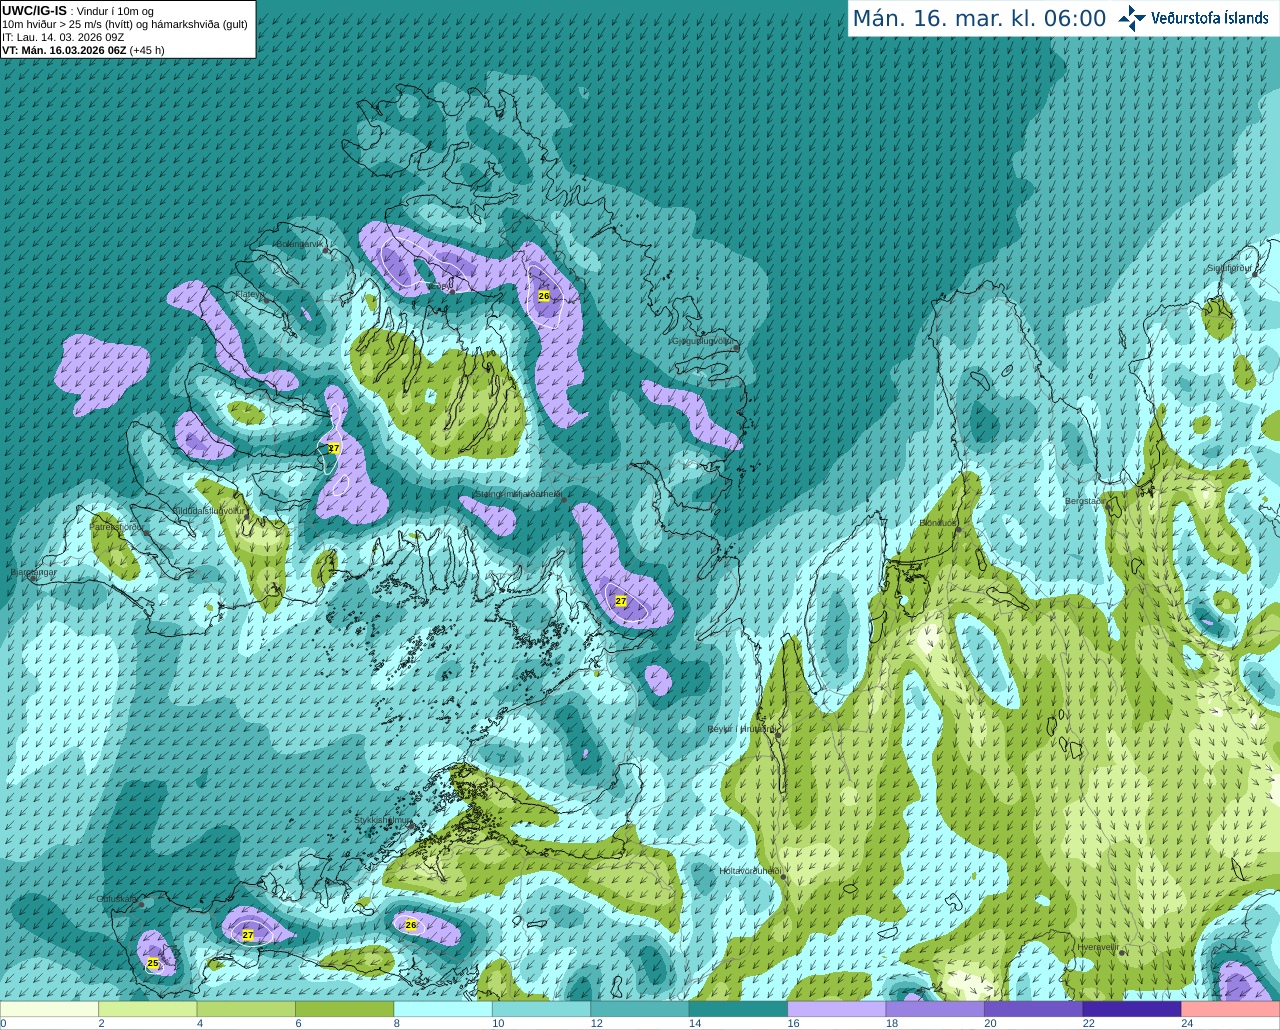Select the UWC/IG-IS model title text
1280x1030 pixels.
(x=34, y=10)
